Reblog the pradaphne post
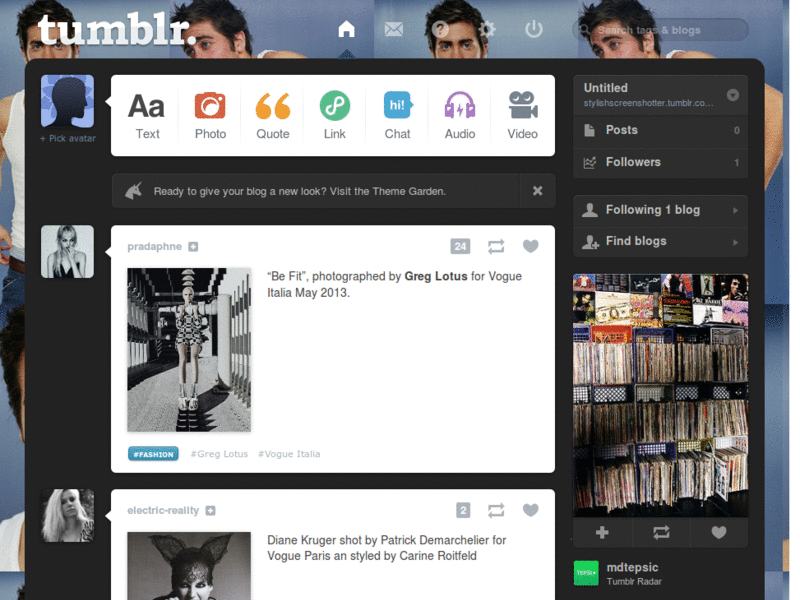The width and height of the screenshot is (800, 600). pyautogui.click(x=496, y=246)
